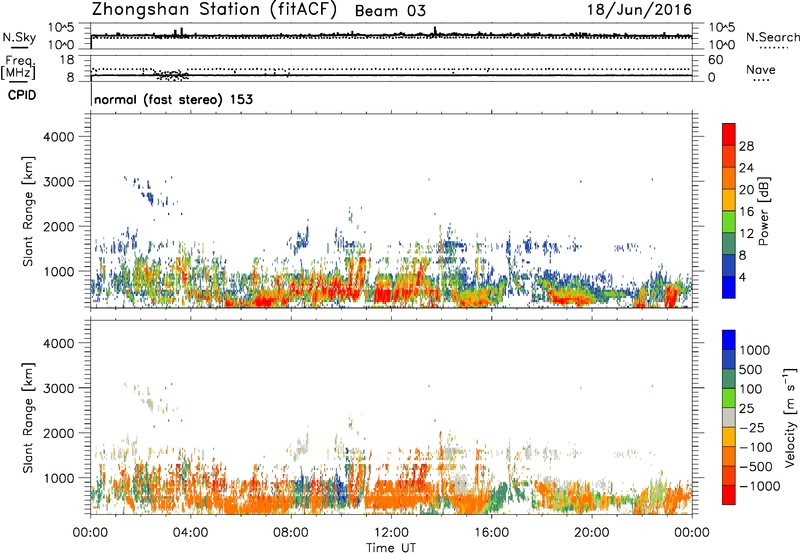Pick the red top segment of the power colorbar

729,134
